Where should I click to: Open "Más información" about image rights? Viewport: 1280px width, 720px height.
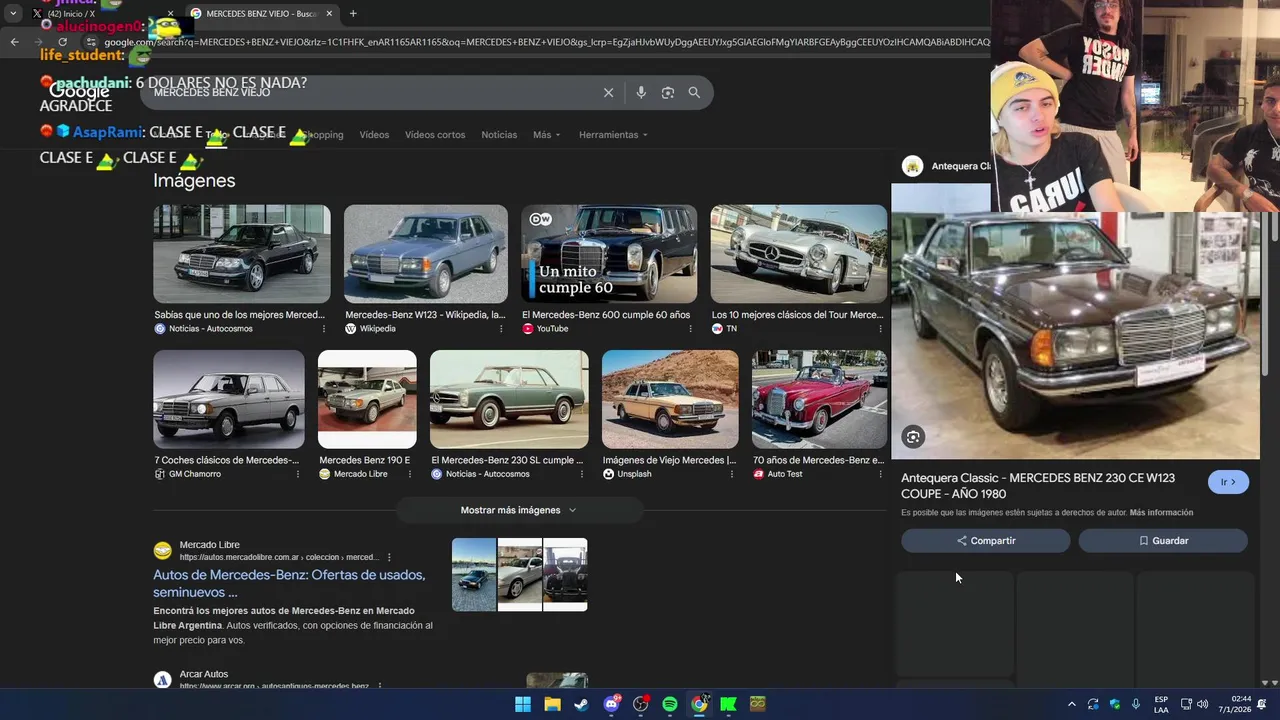[x=1161, y=513]
